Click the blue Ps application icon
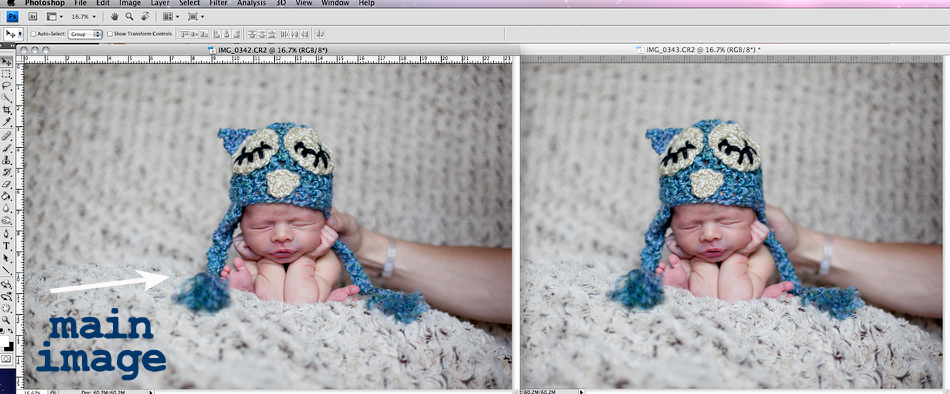Screen dimensions: 950x394 coord(12,16)
